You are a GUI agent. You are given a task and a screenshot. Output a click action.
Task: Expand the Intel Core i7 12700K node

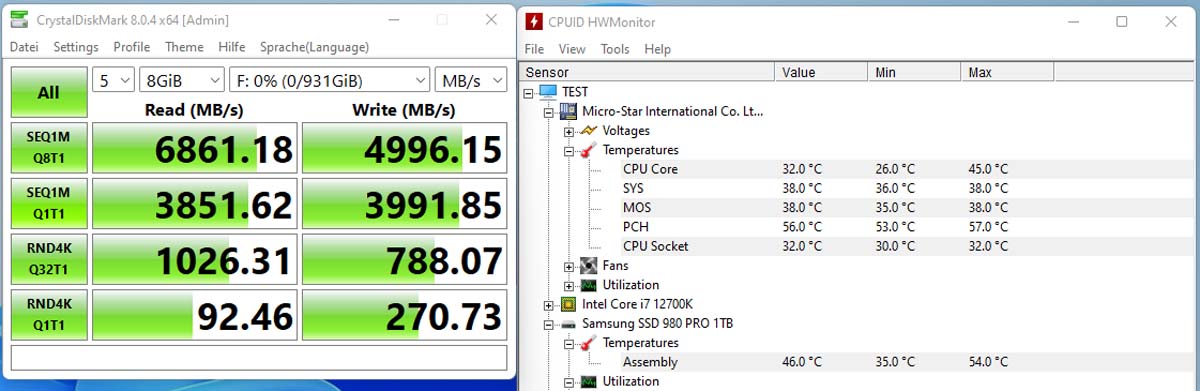[548, 304]
